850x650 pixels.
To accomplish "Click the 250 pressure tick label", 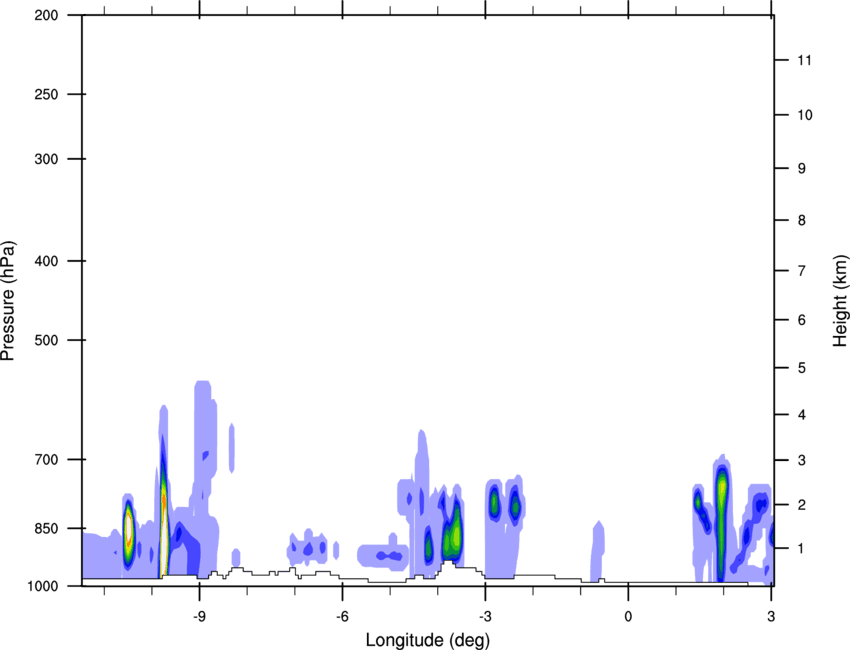I will click(x=46, y=94).
